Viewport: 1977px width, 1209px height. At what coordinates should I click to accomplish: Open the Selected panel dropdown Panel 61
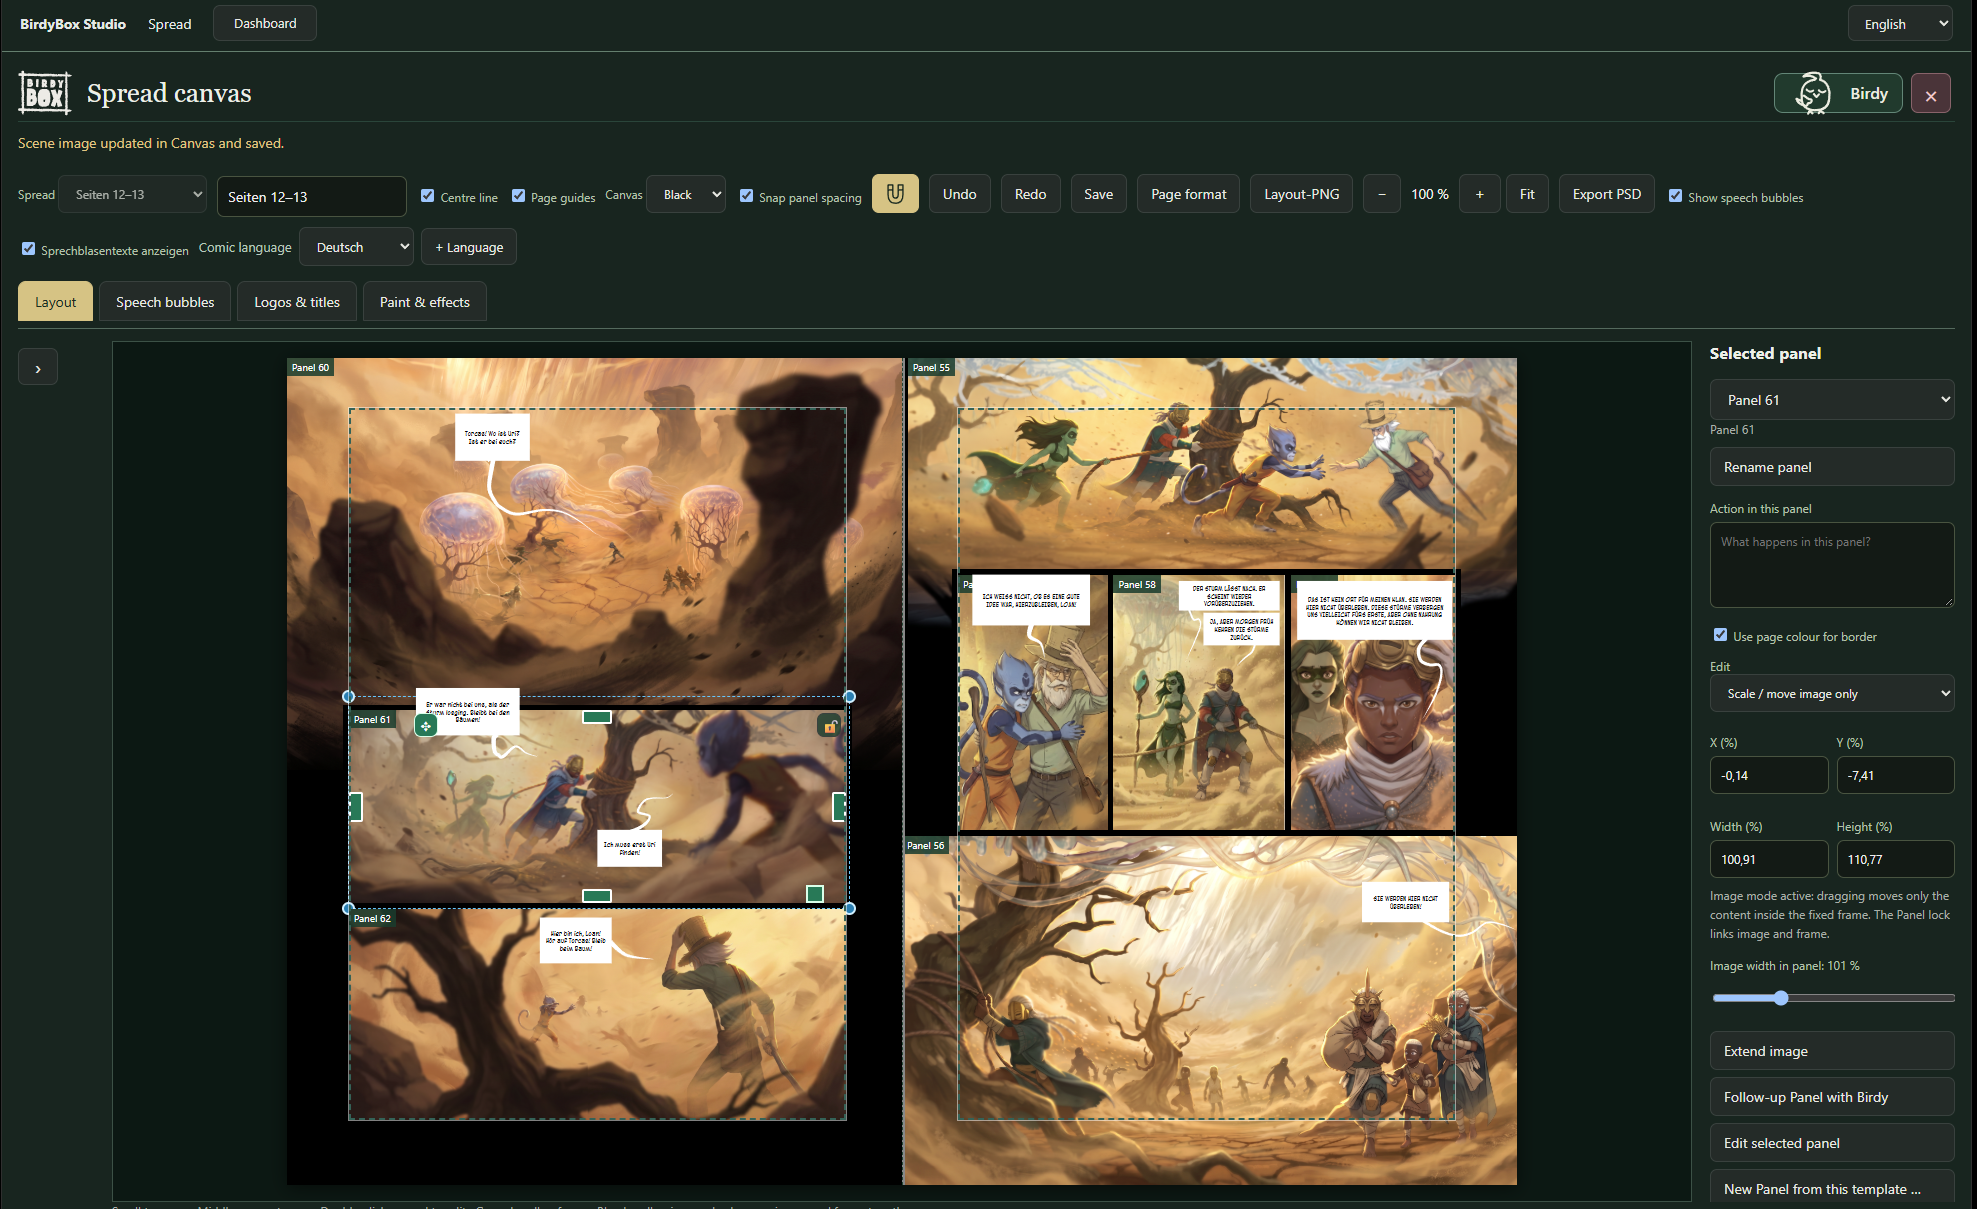point(1832,400)
